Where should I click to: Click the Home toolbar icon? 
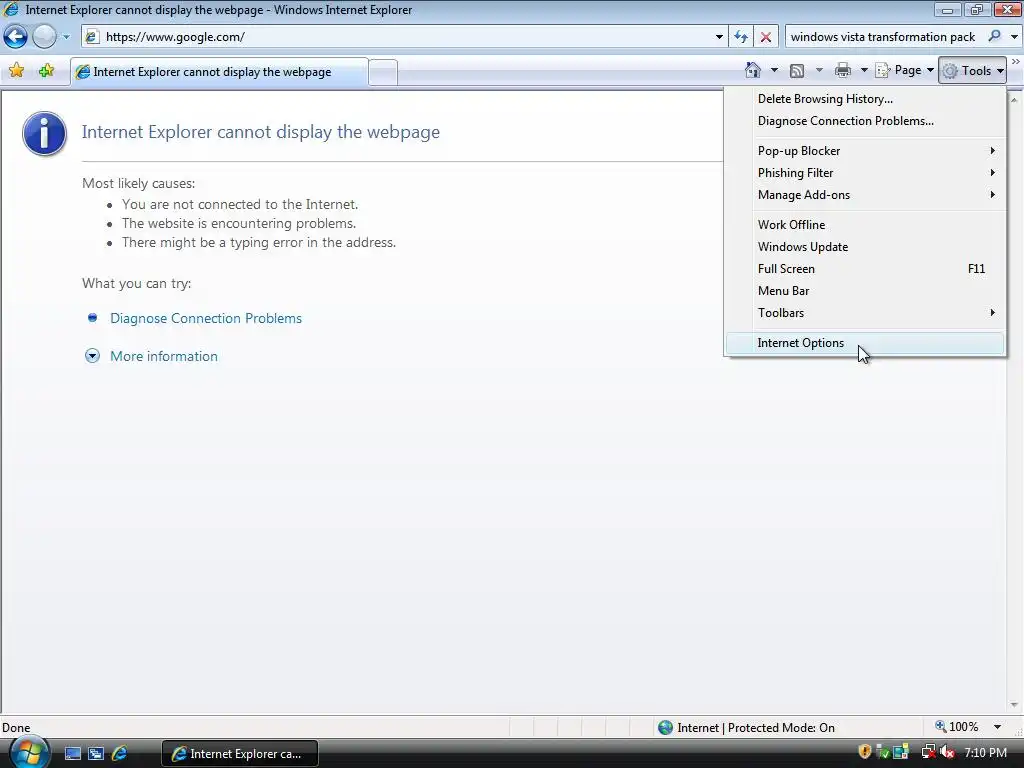tap(753, 70)
